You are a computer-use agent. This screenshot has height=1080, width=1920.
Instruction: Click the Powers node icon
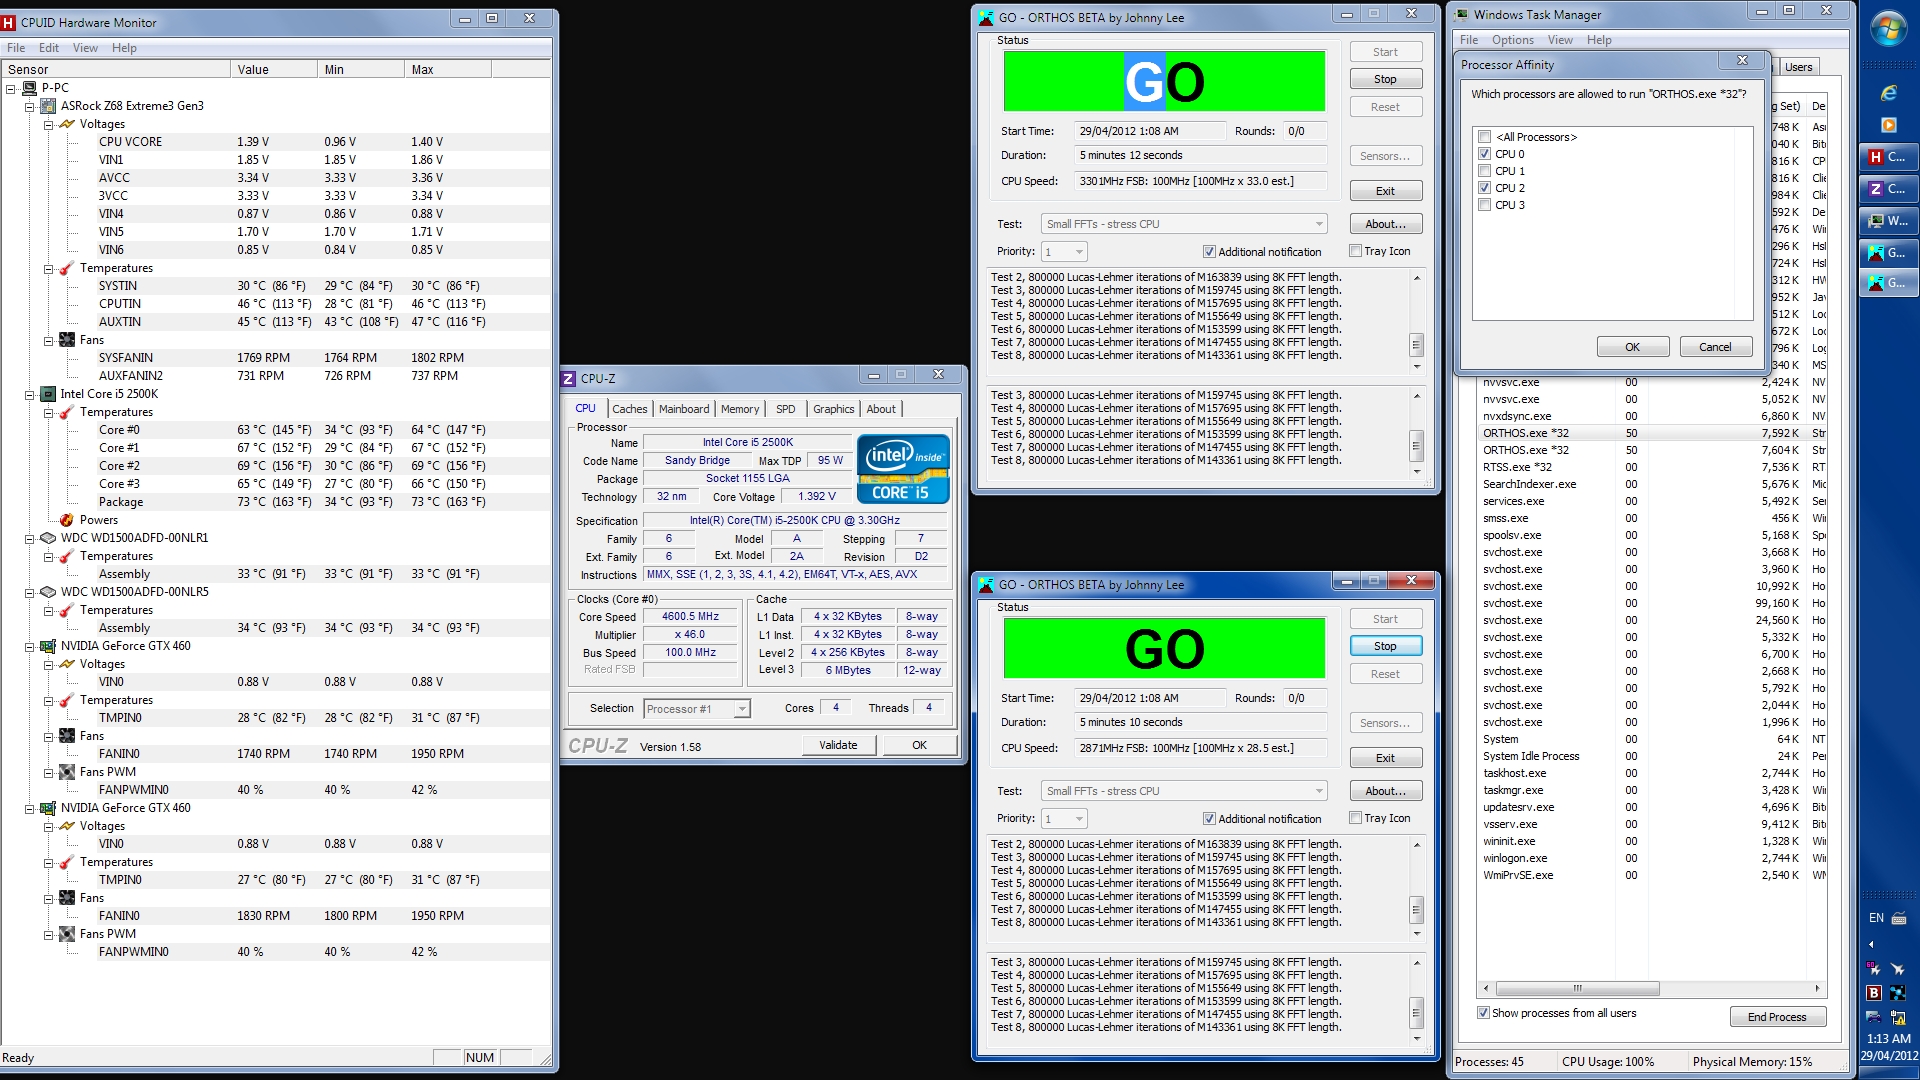point(67,520)
